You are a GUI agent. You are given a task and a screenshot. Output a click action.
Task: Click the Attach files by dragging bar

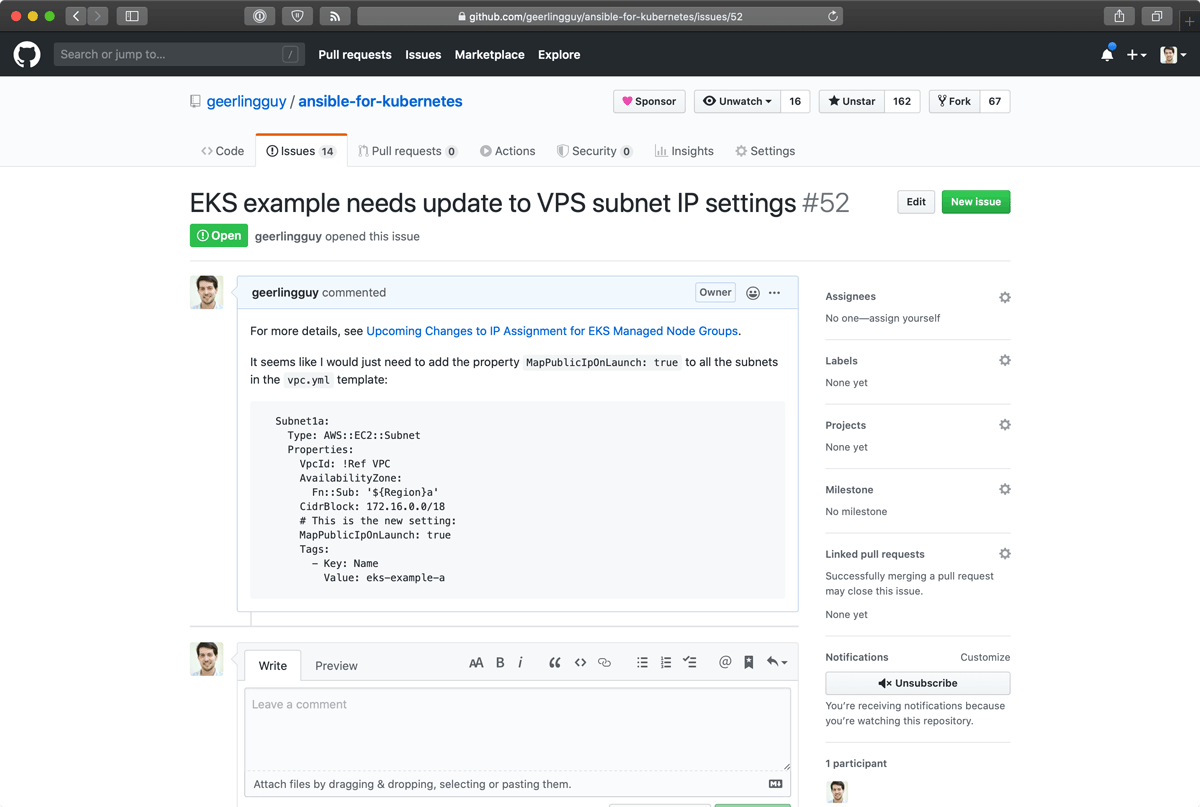518,784
